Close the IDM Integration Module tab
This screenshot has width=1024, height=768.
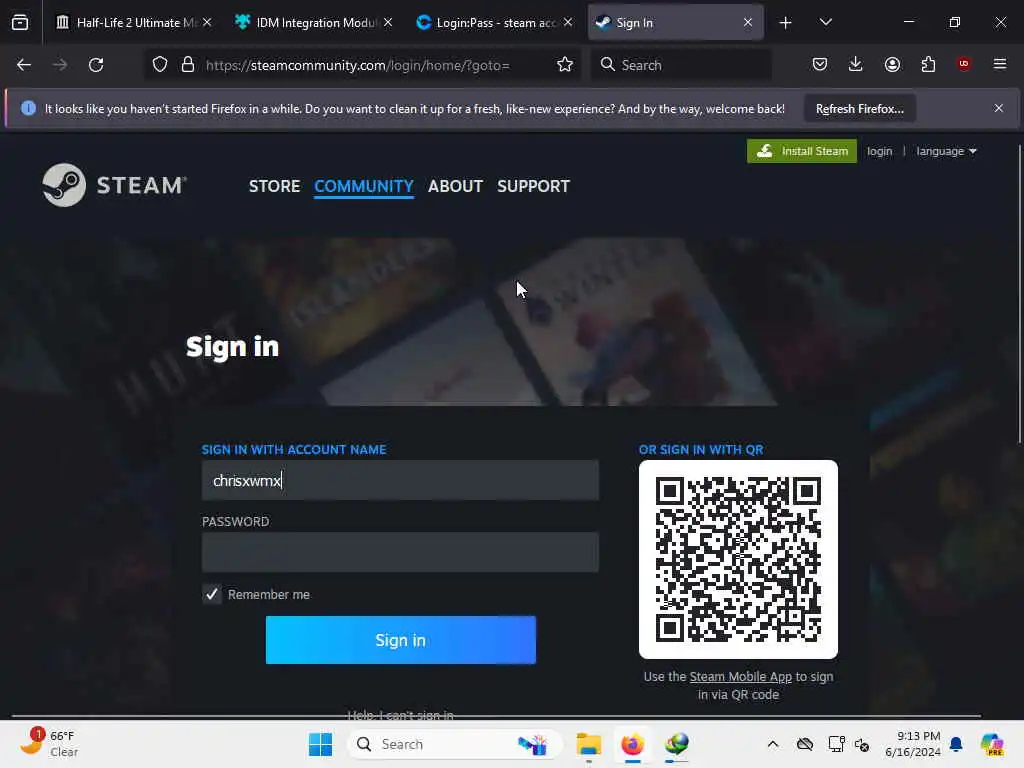(388, 22)
